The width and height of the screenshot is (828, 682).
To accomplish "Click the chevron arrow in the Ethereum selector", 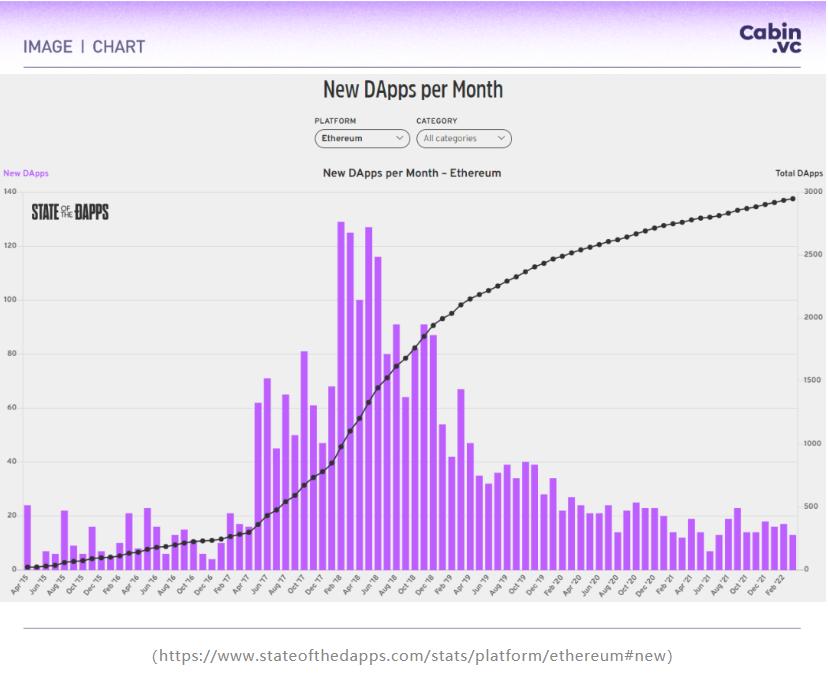I will coord(400,139).
